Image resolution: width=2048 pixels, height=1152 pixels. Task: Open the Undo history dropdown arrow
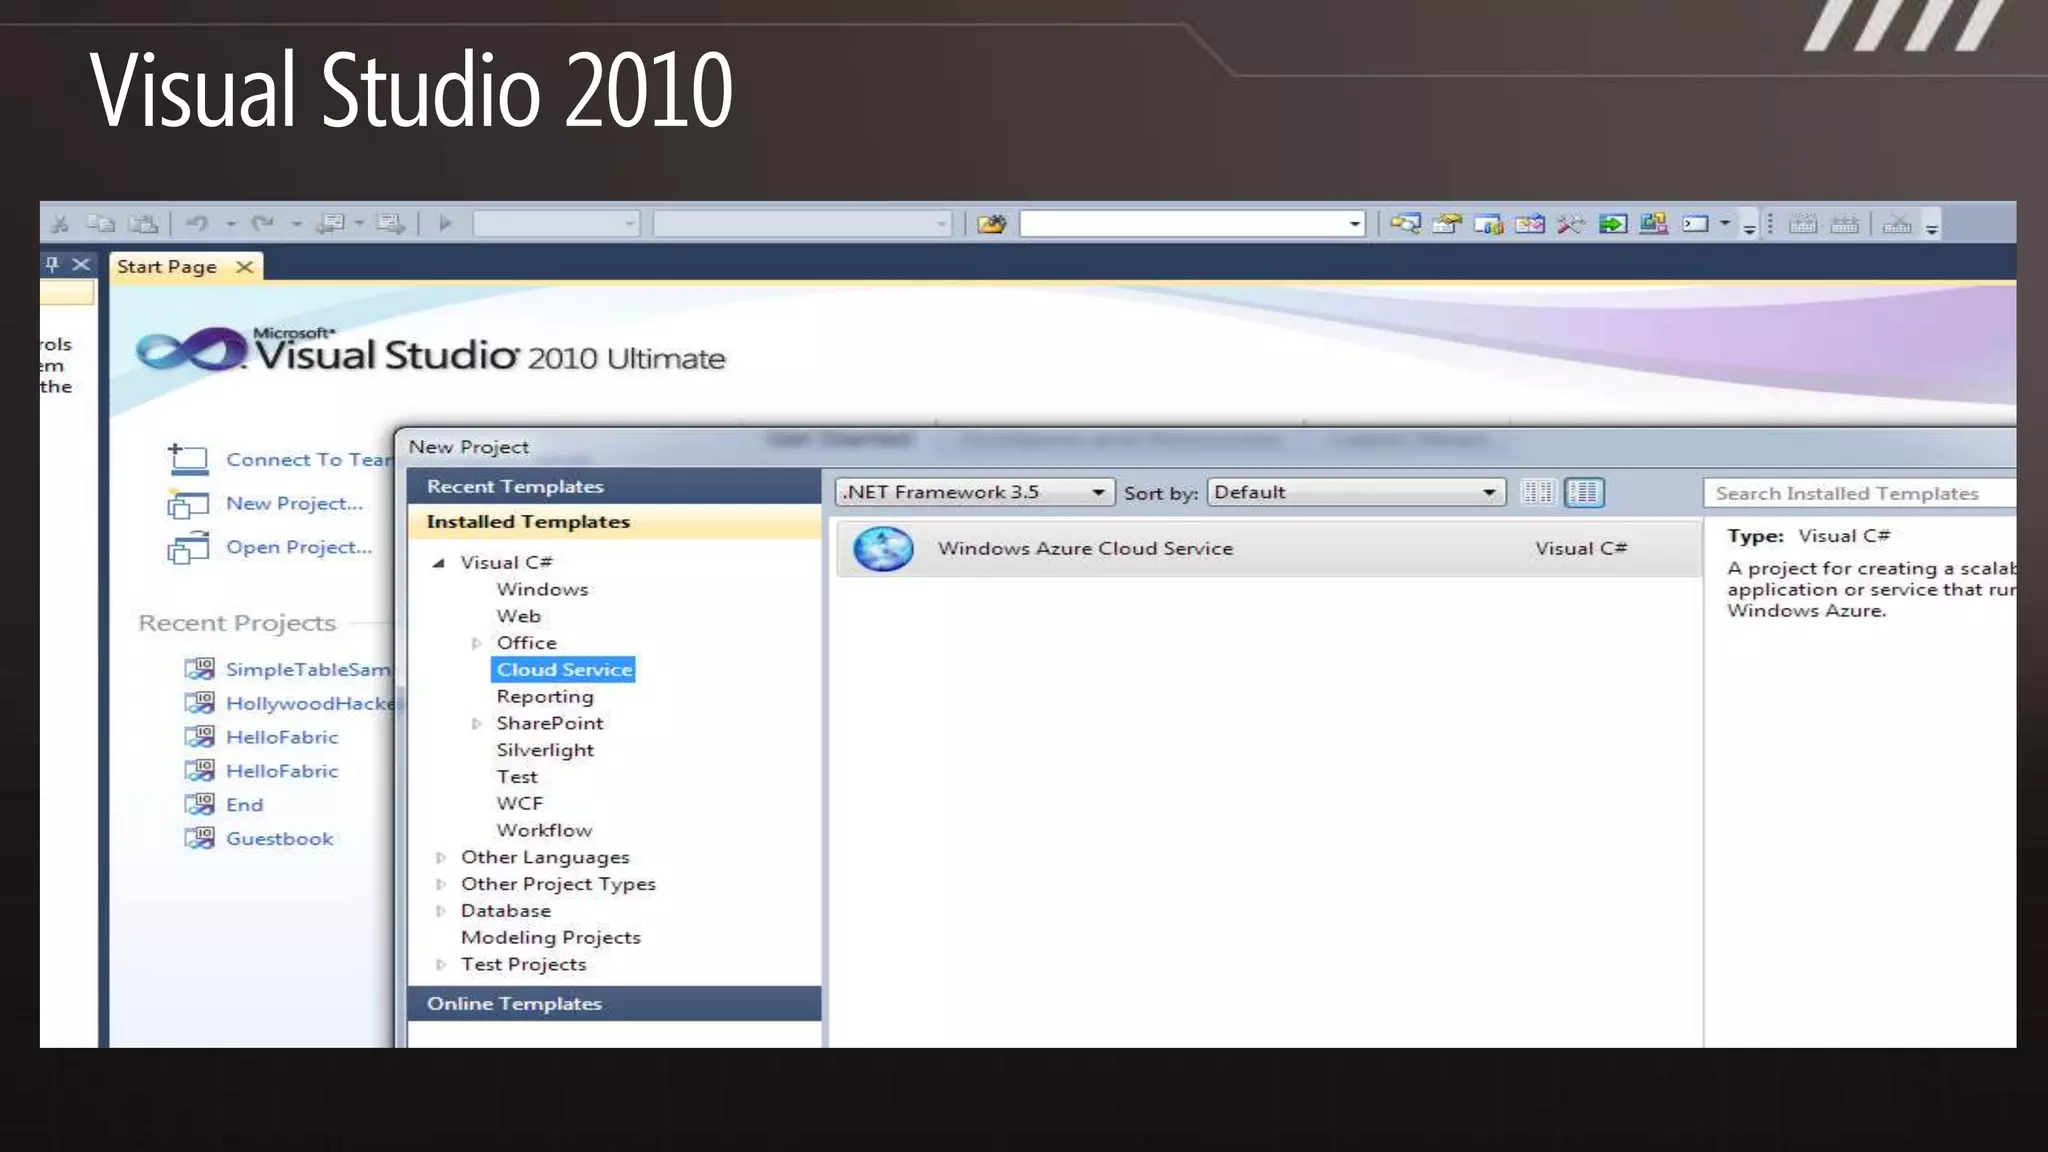coord(231,225)
